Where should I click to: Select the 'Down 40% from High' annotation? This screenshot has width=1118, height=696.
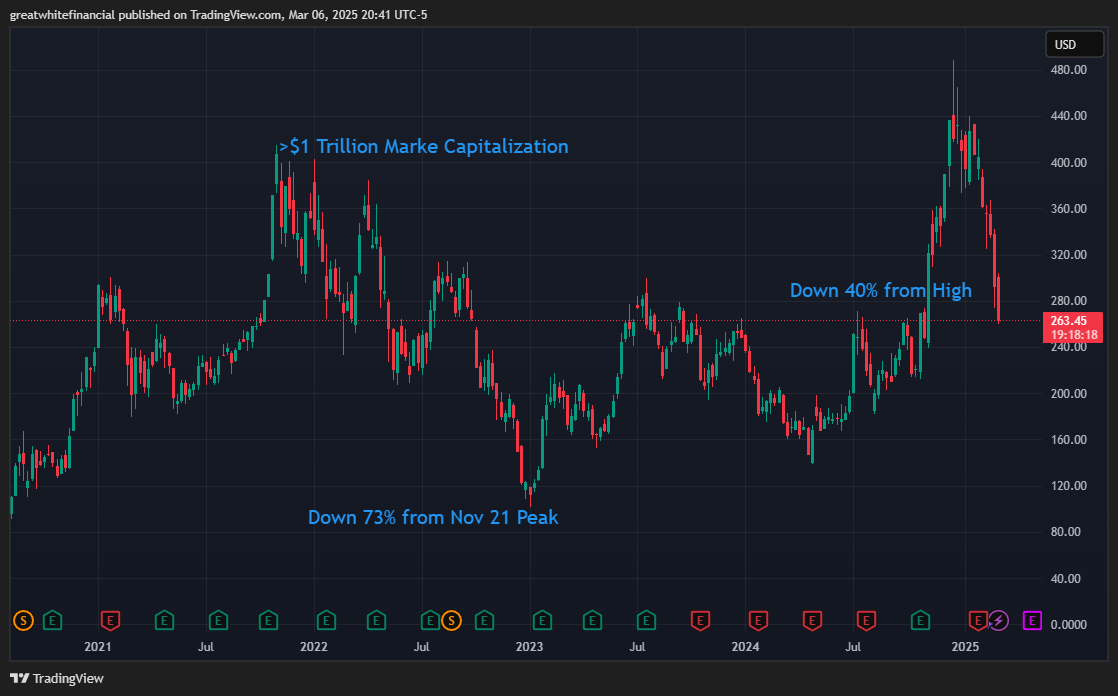pyautogui.click(x=881, y=290)
